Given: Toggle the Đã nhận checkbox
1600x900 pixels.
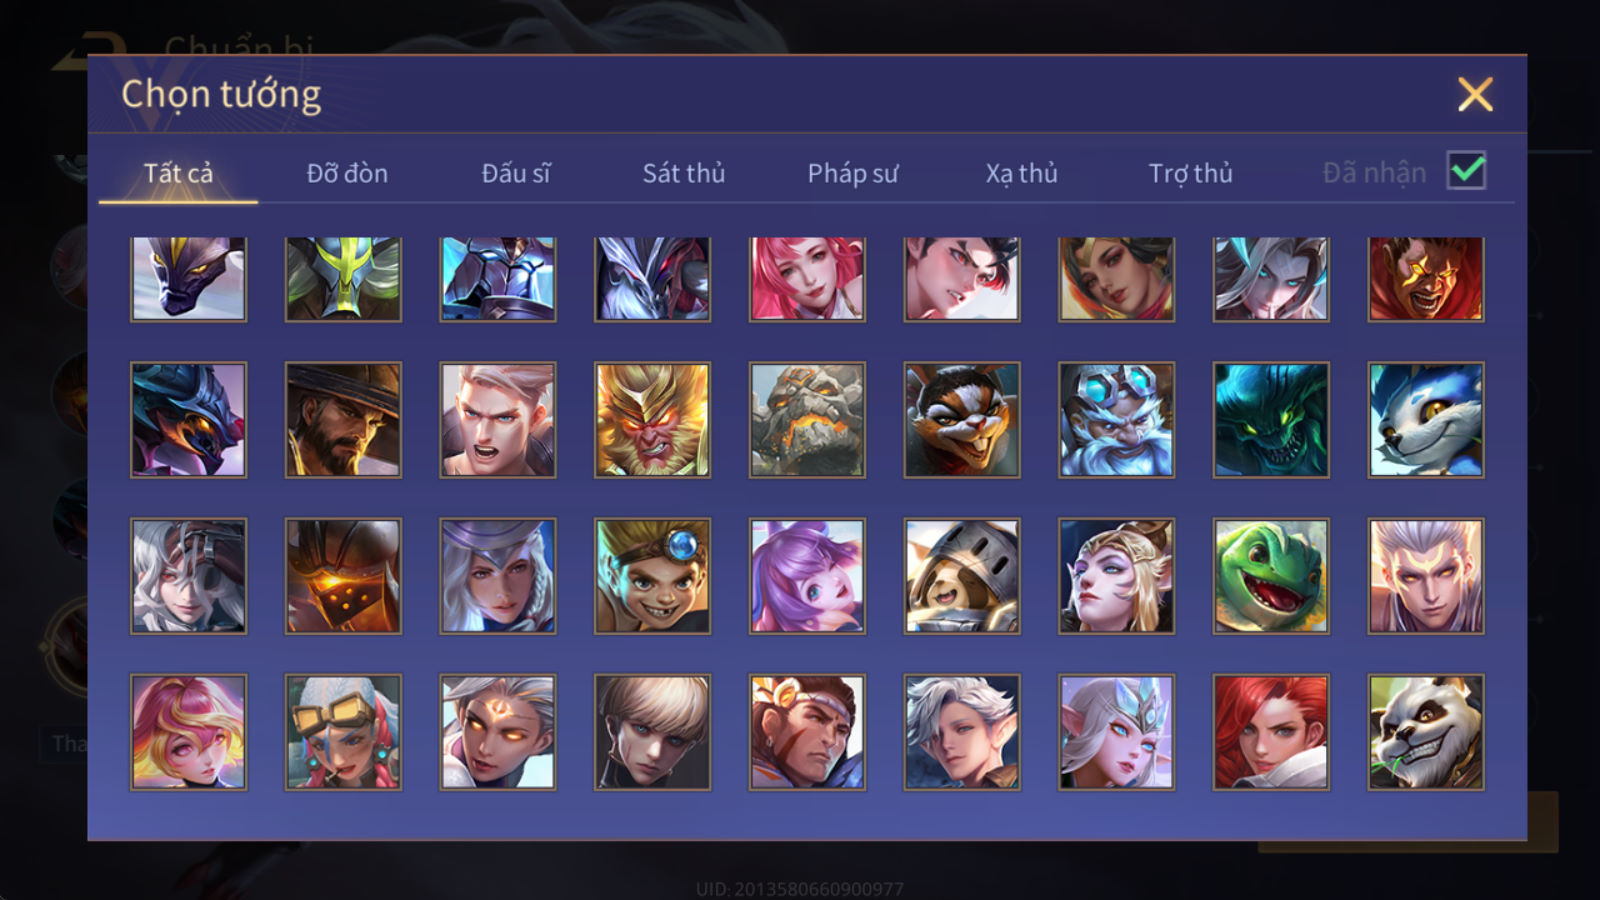Looking at the screenshot, I should (x=1466, y=171).
